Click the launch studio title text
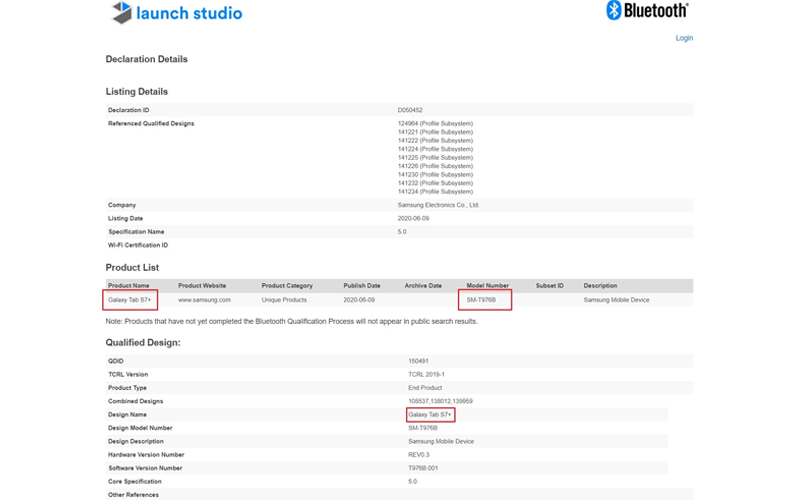799x500 pixels. pos(190,14)
